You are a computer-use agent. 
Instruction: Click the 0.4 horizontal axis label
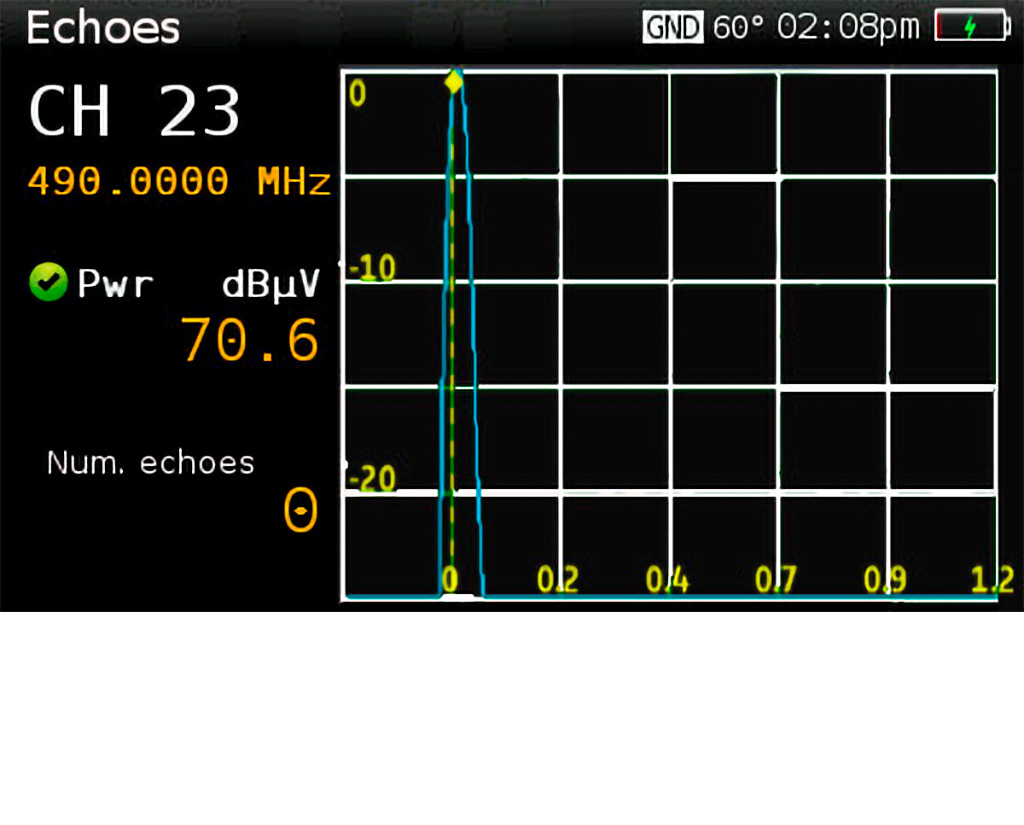667,579
